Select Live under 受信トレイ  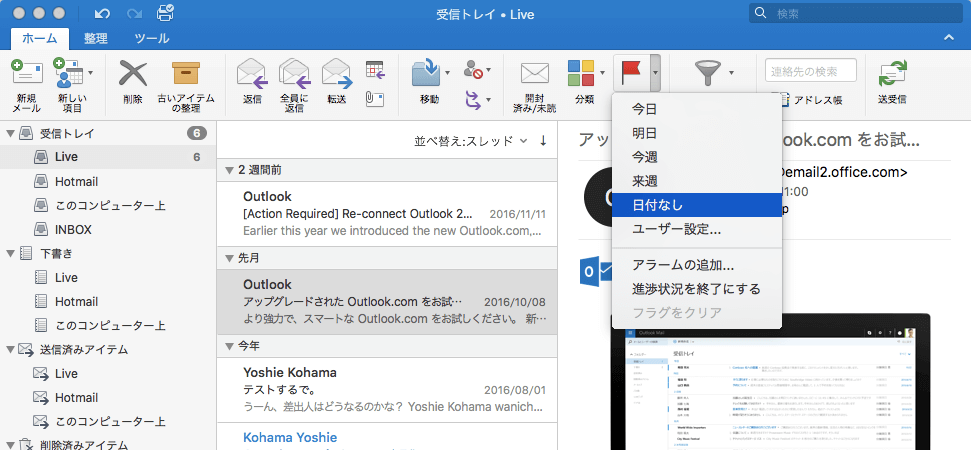pyautogui.click(x=108, y=157)
